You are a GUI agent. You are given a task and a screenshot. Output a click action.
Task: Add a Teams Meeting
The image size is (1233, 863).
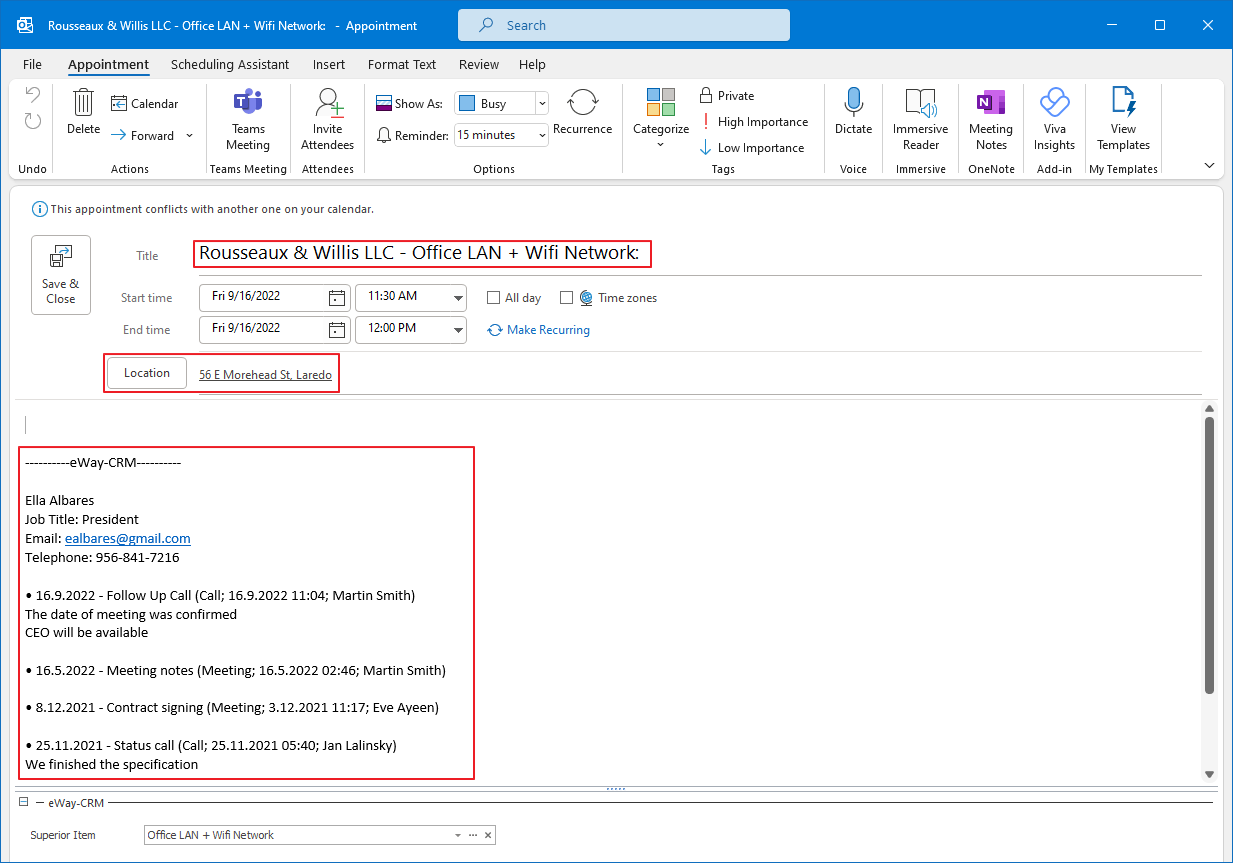click(248, 119)
